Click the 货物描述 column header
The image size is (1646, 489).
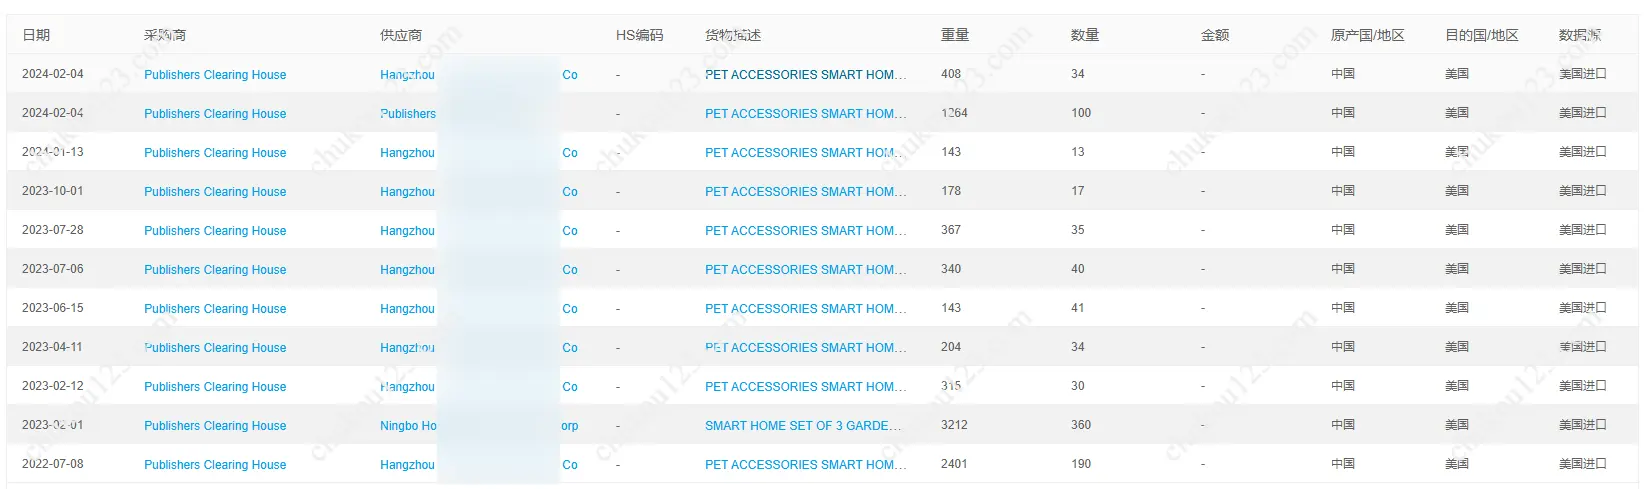(732, 35)
